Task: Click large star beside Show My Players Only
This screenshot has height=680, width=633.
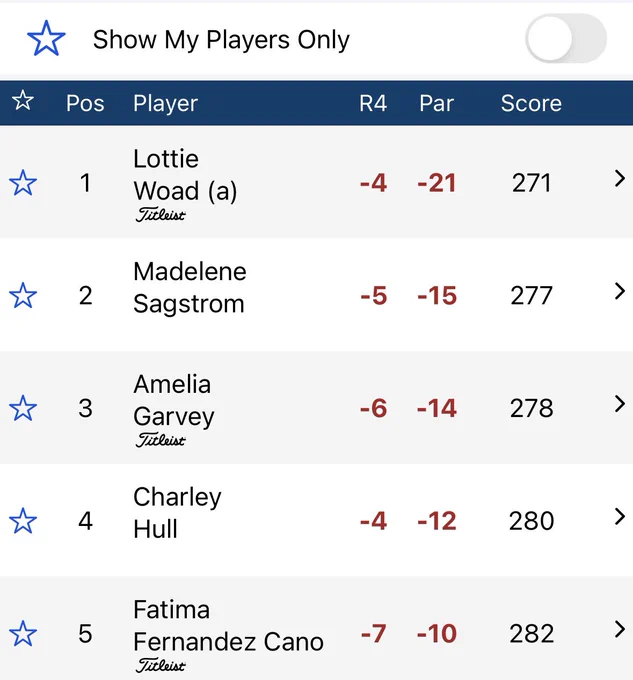Action: tap(46, 39)
